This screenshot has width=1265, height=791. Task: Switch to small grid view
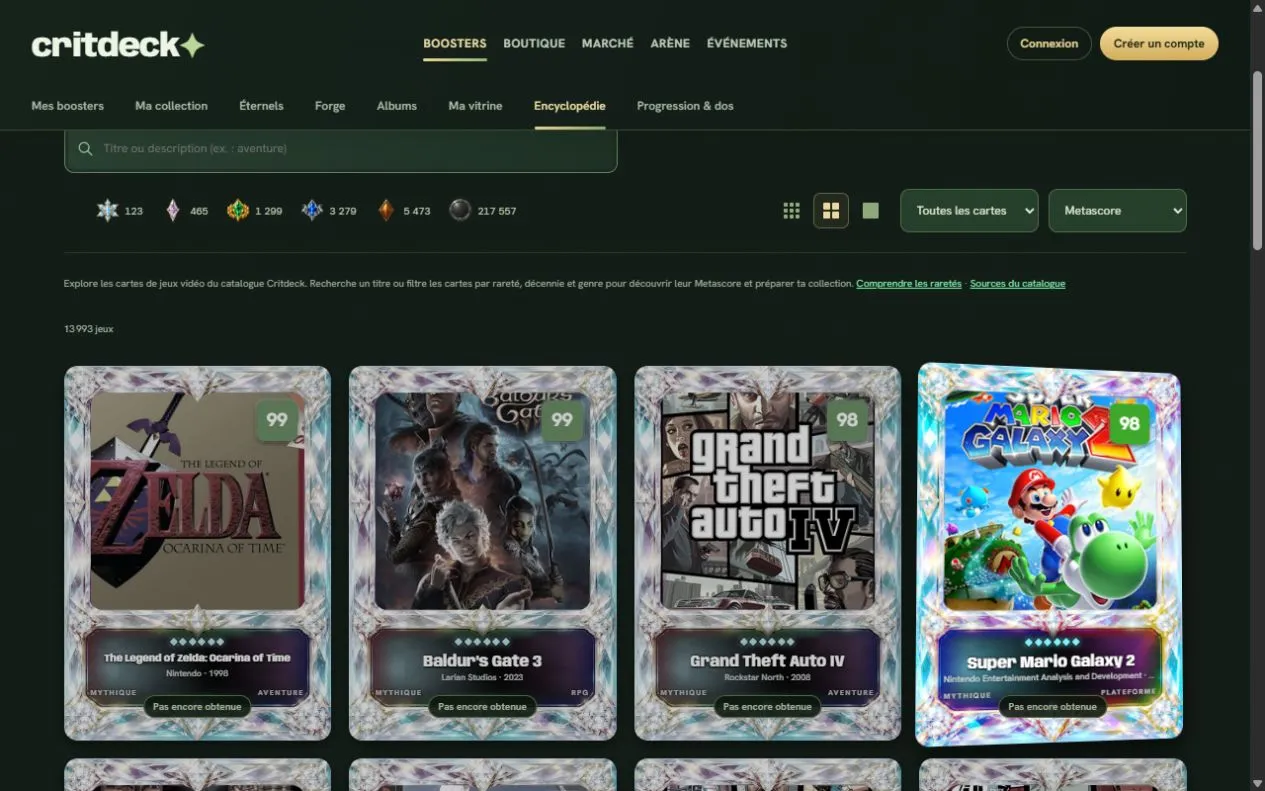pos(792,211)
